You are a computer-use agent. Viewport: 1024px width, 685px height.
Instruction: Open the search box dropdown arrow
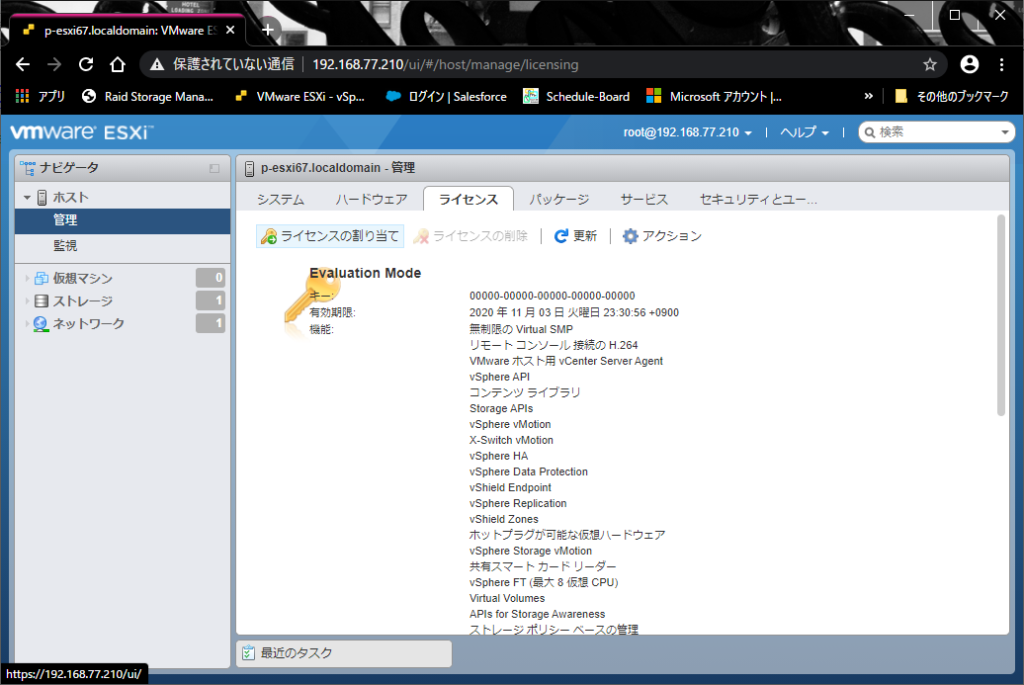(x=1005, y=133)
